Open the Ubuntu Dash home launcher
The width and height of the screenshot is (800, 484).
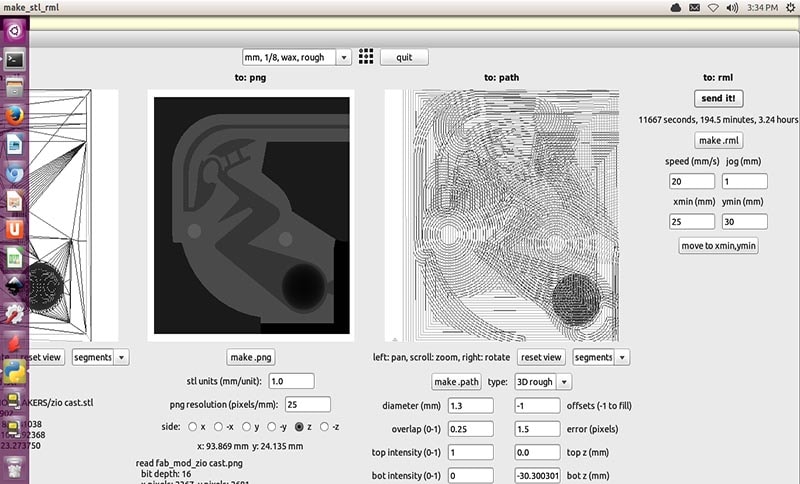tap(14, 32)
